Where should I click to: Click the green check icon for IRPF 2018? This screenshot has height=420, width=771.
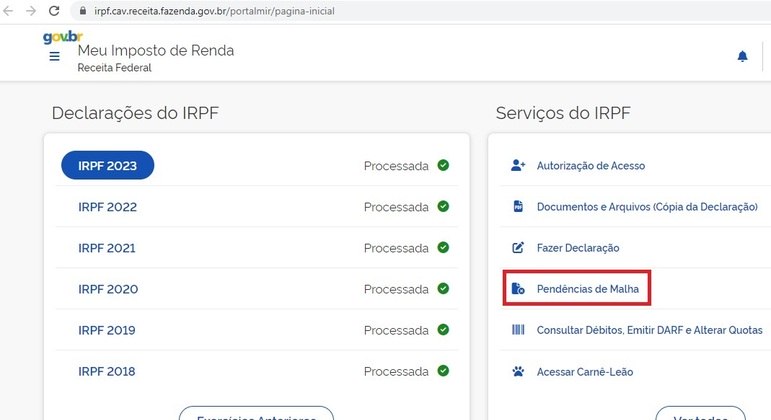(x=443, y=371)
